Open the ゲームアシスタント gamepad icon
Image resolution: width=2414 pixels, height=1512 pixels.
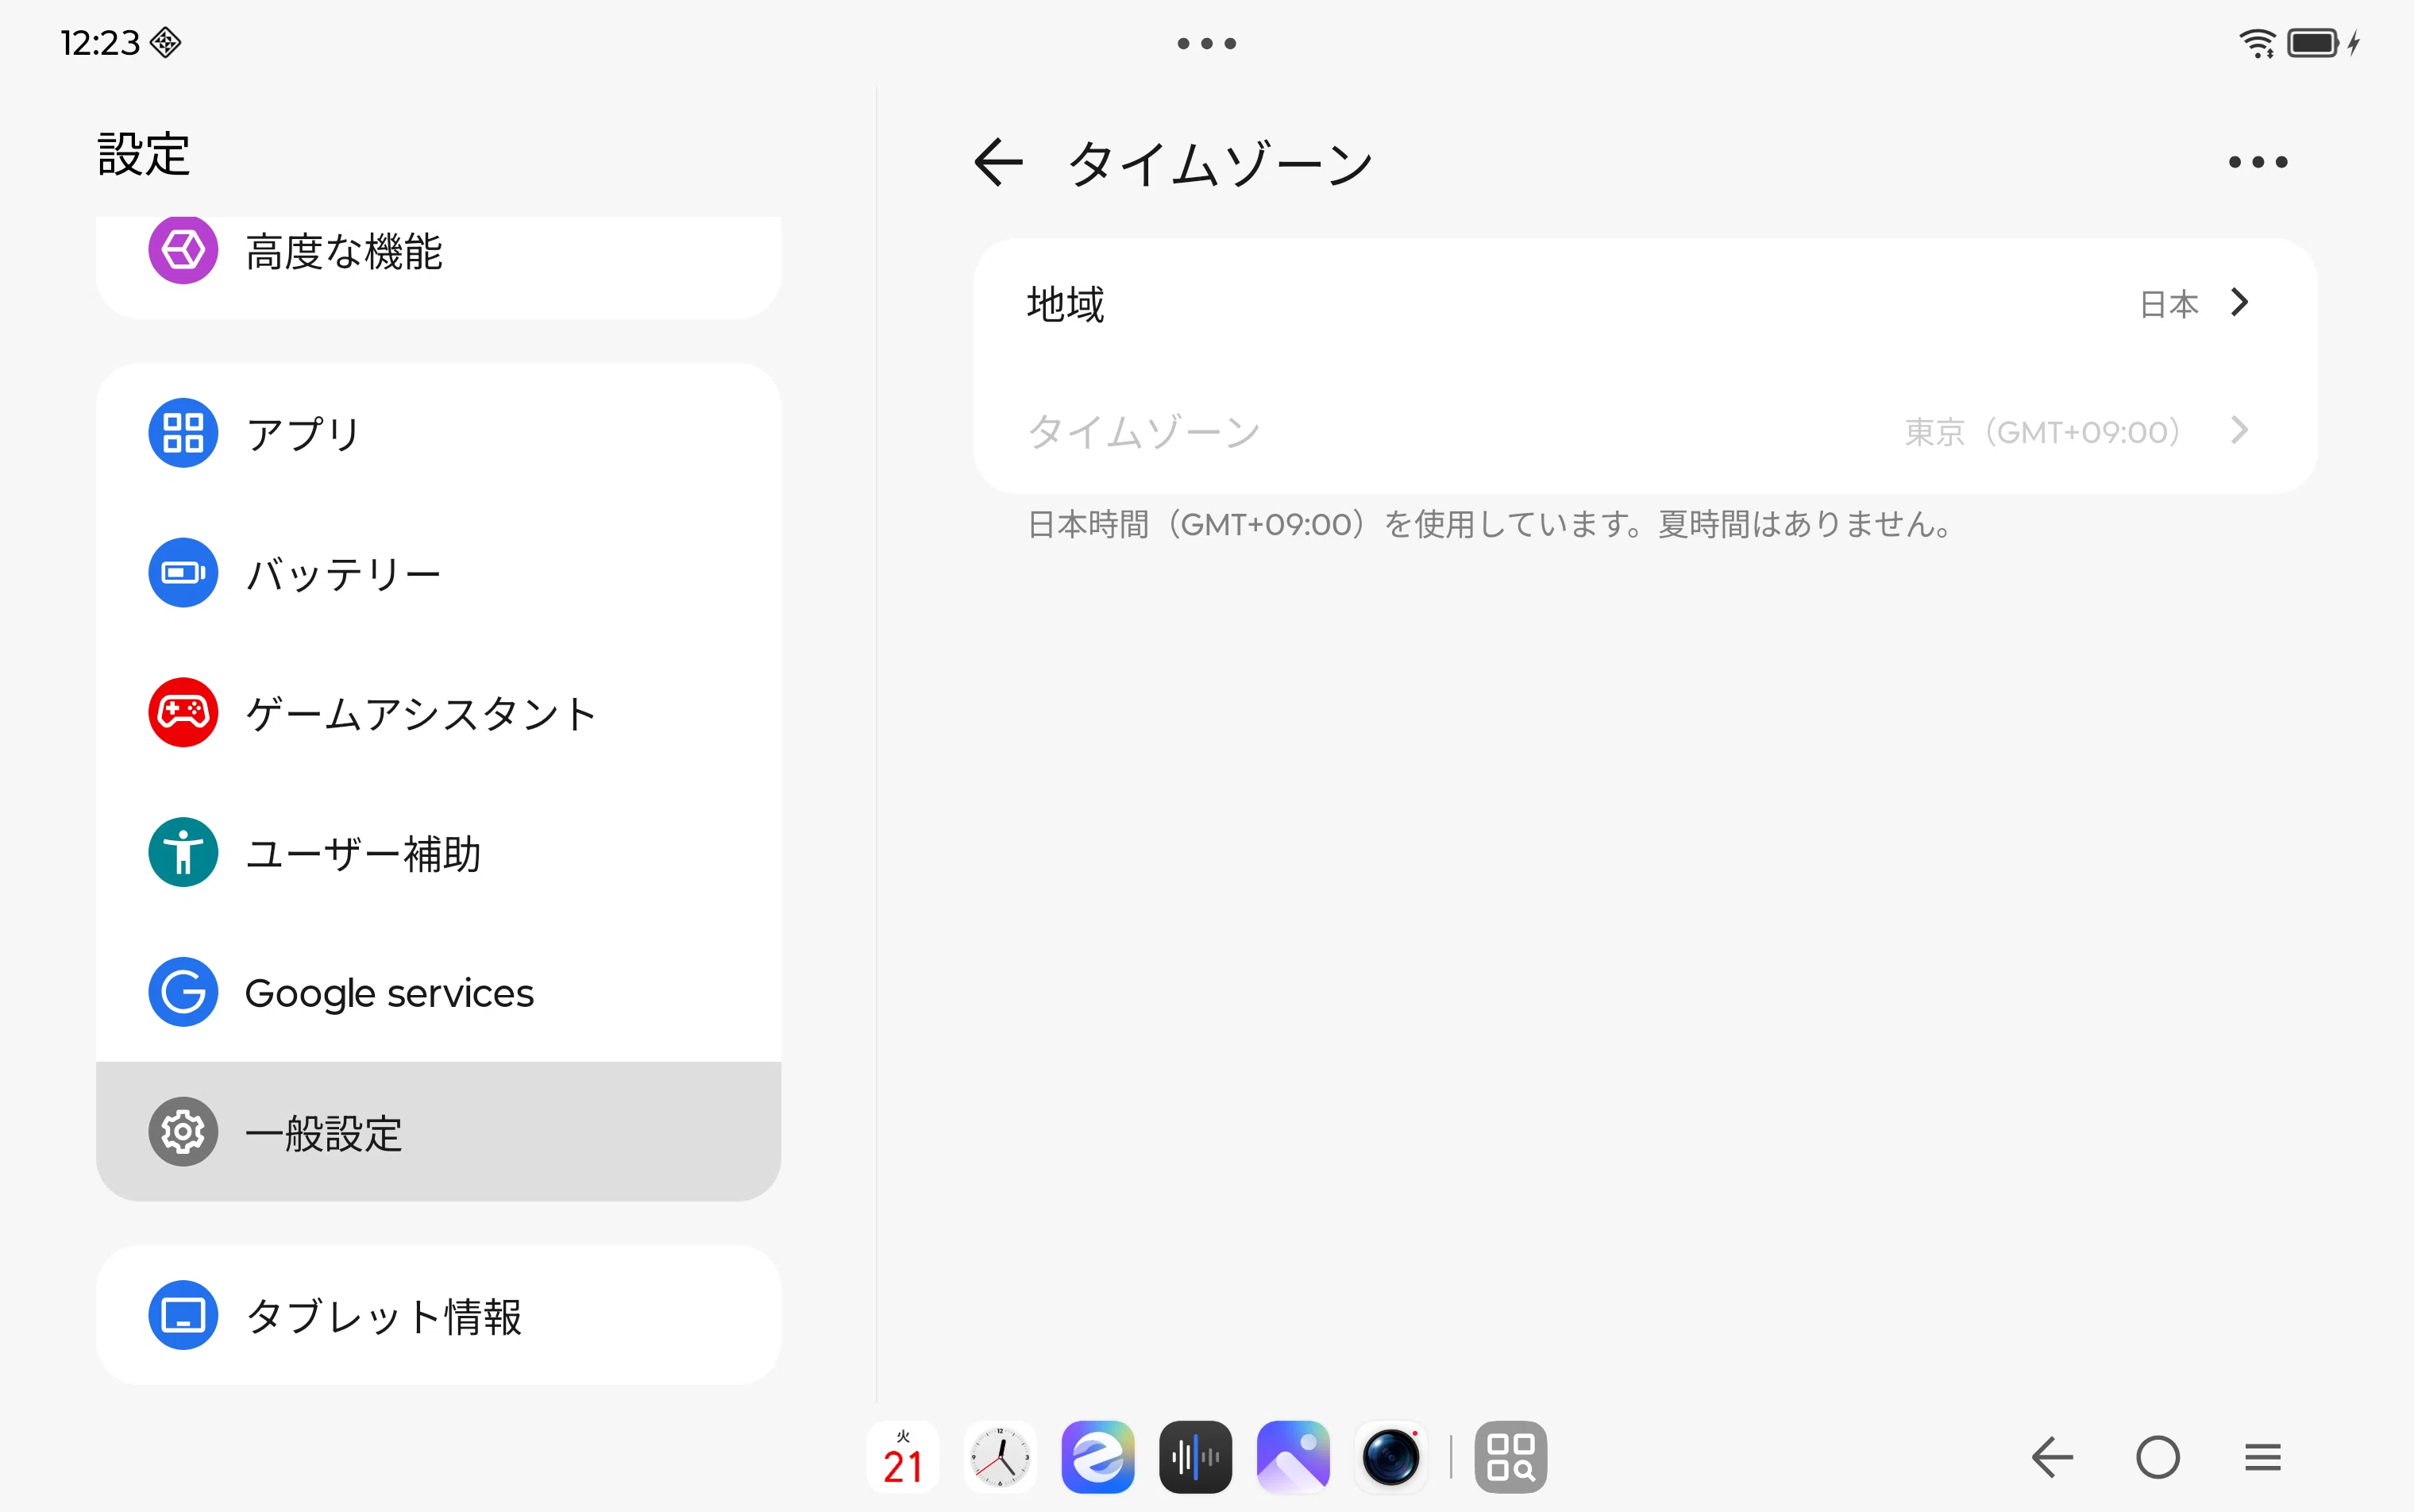[x=183, y=713]
